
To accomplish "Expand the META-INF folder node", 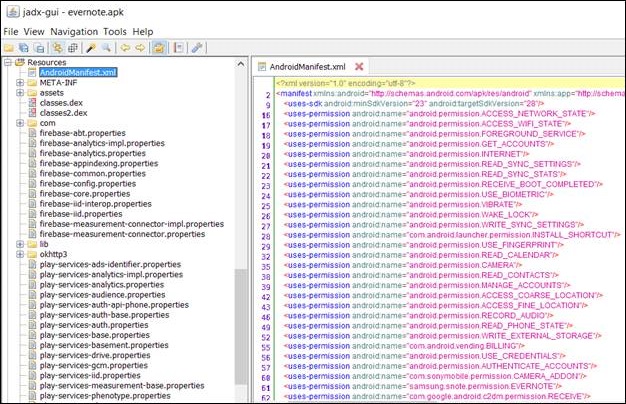I will [20, 83].
